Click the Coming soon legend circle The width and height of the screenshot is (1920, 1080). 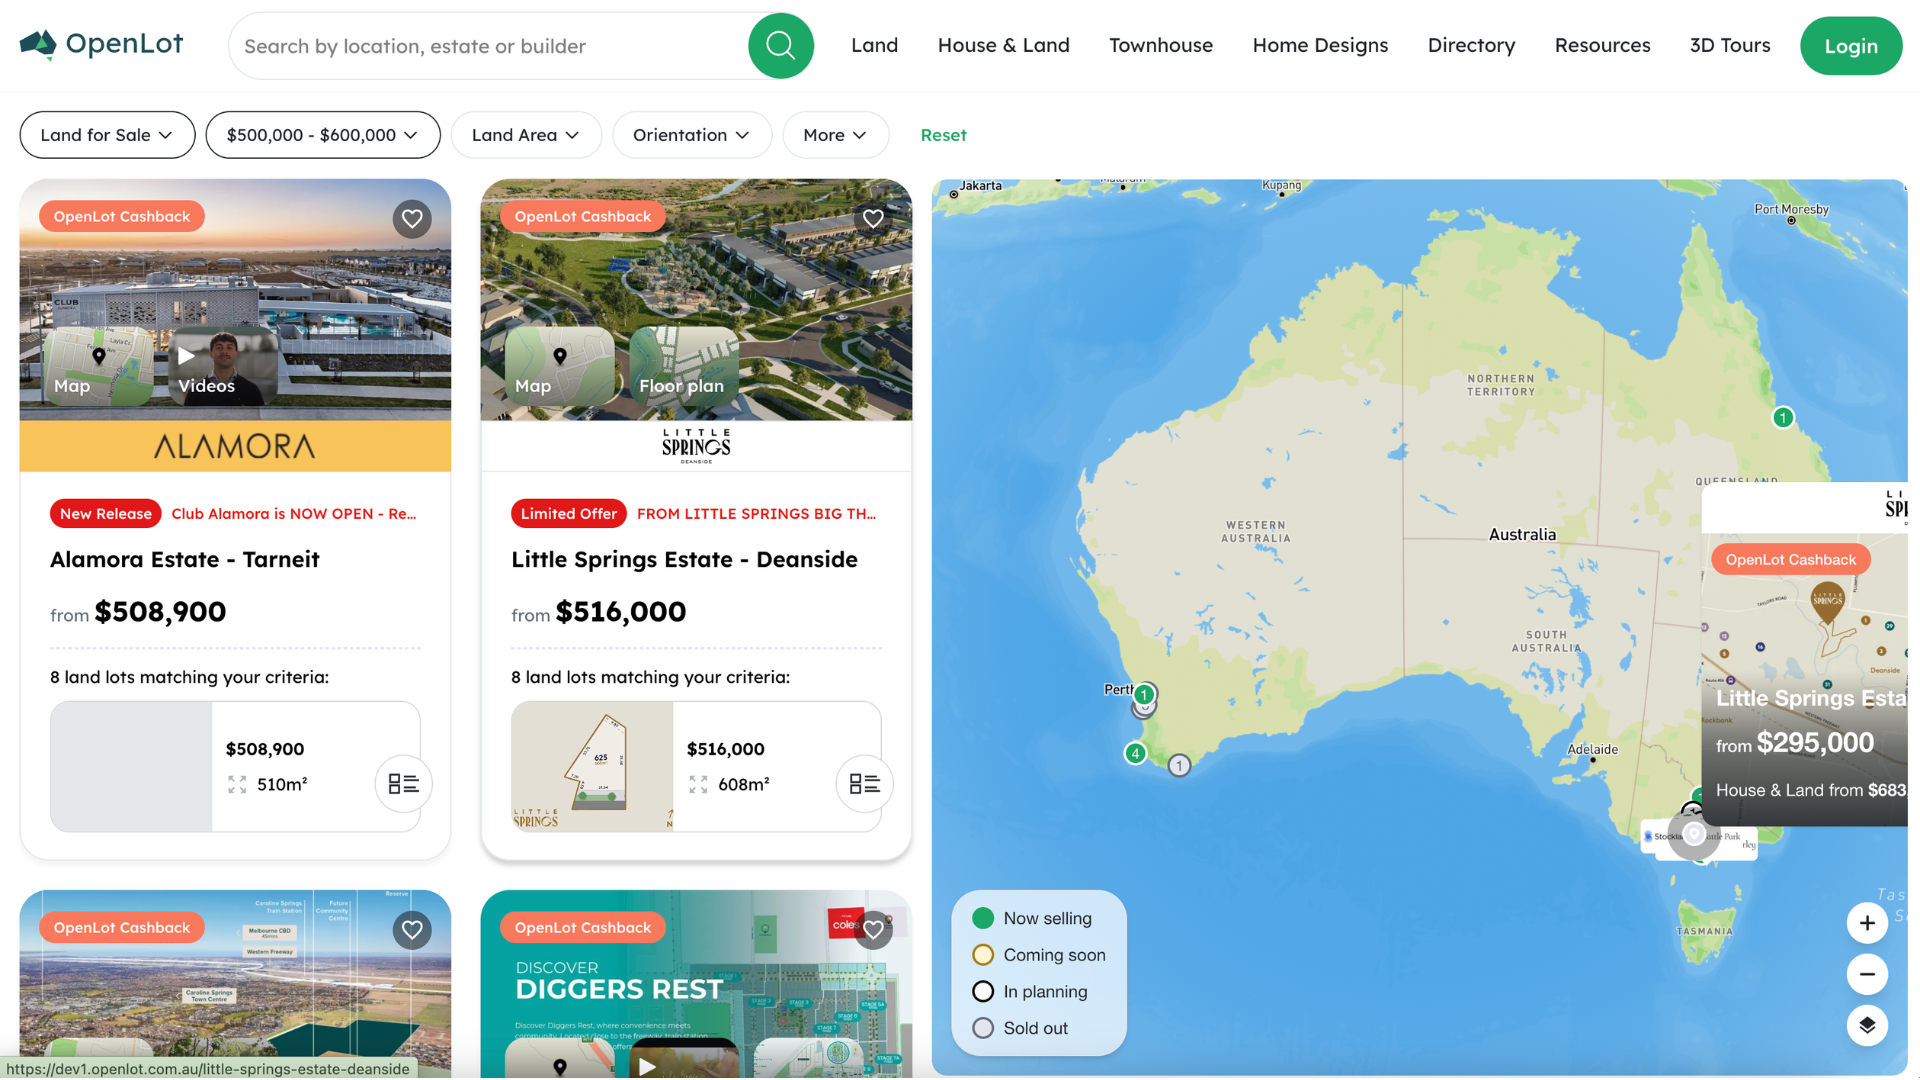click(983, 955)
